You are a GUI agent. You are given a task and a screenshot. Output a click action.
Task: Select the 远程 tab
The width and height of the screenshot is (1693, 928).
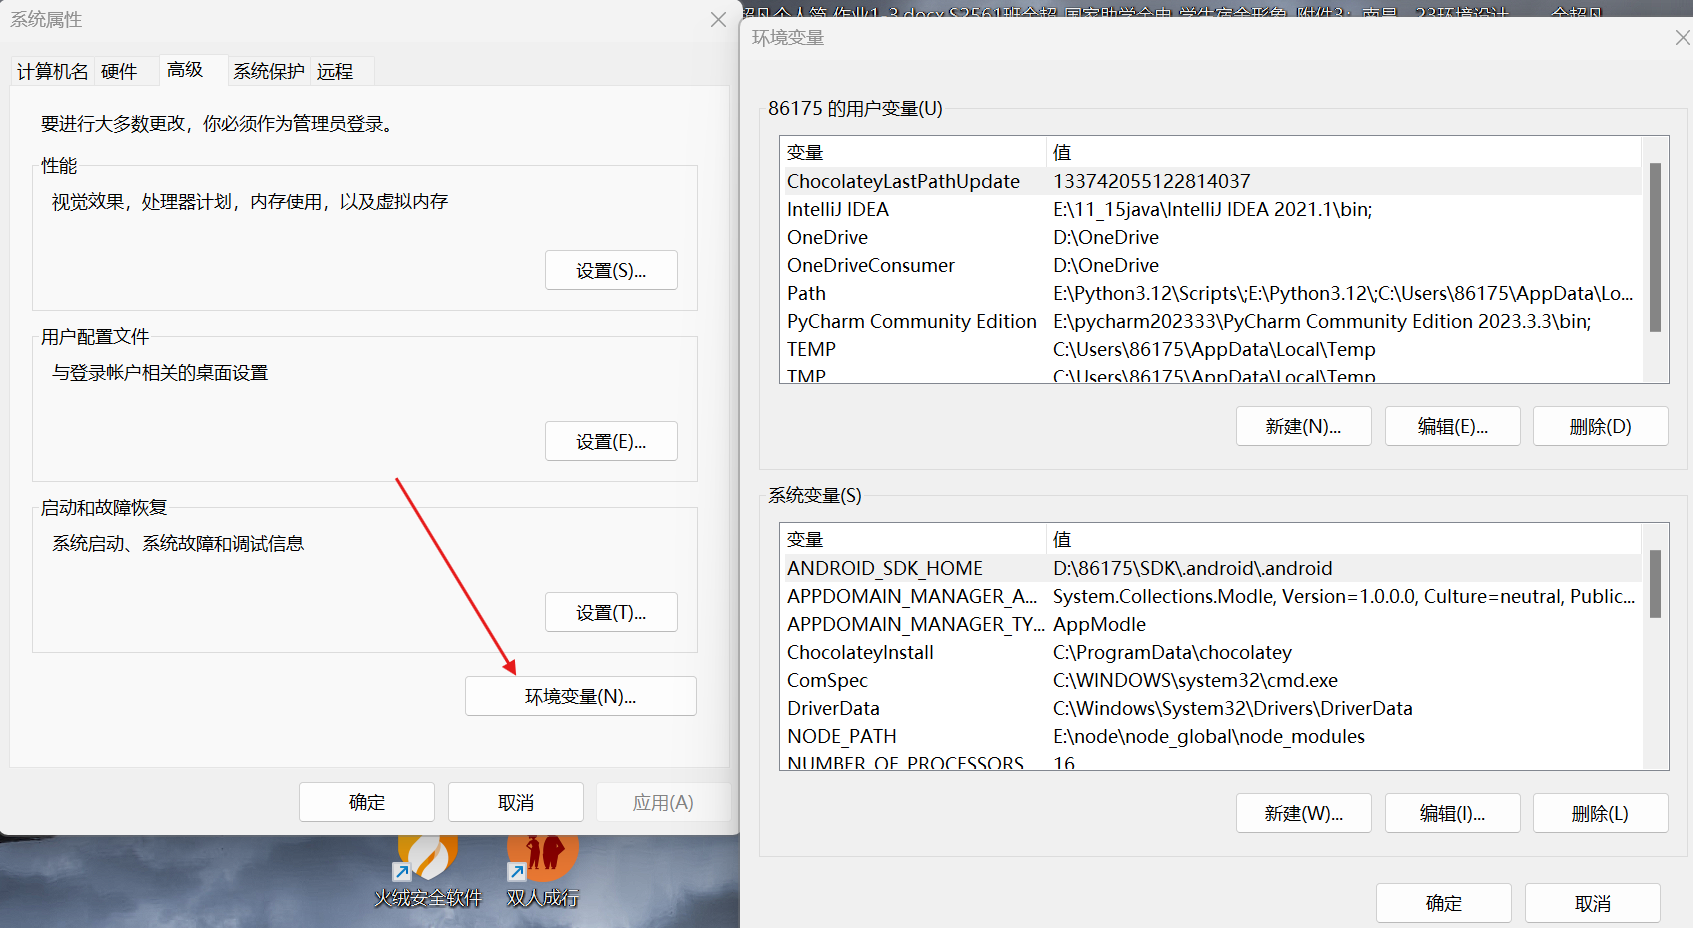point(335,72)
